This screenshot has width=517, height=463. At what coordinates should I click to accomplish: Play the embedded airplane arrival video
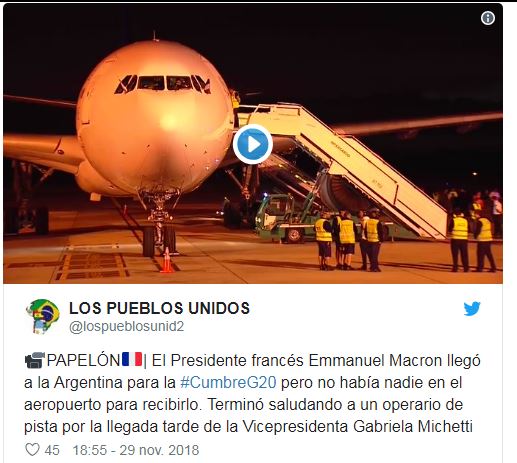click(x=253, y=144)
